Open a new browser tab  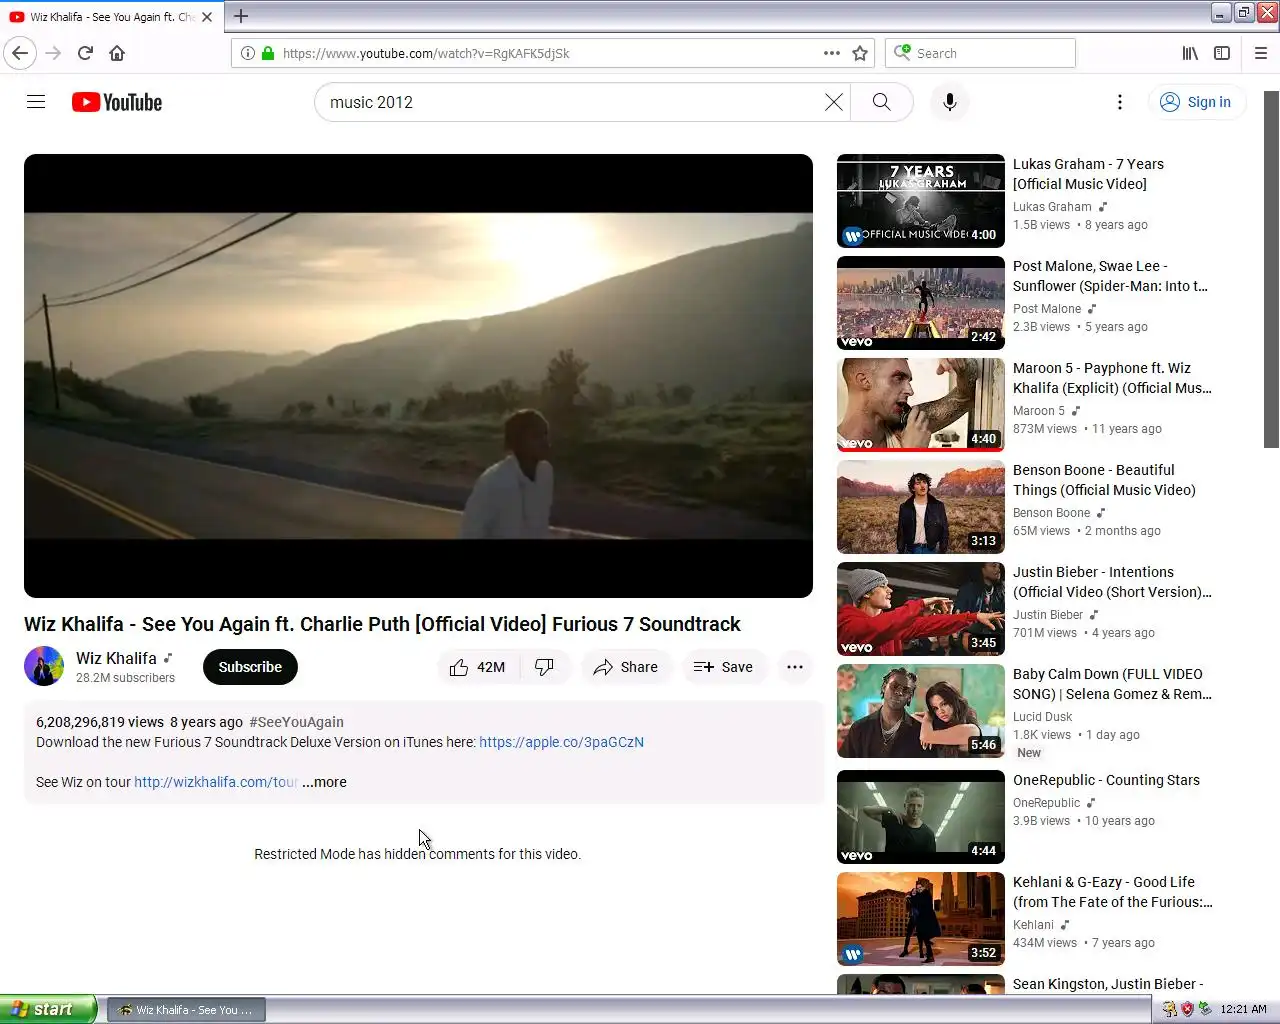(x=241, y=16)
